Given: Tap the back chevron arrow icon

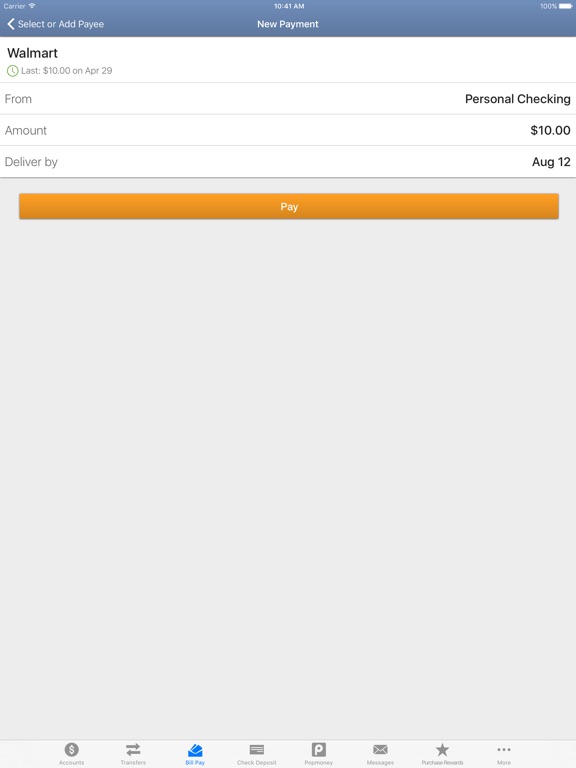Looking at the screenshot, I should 11,24.
